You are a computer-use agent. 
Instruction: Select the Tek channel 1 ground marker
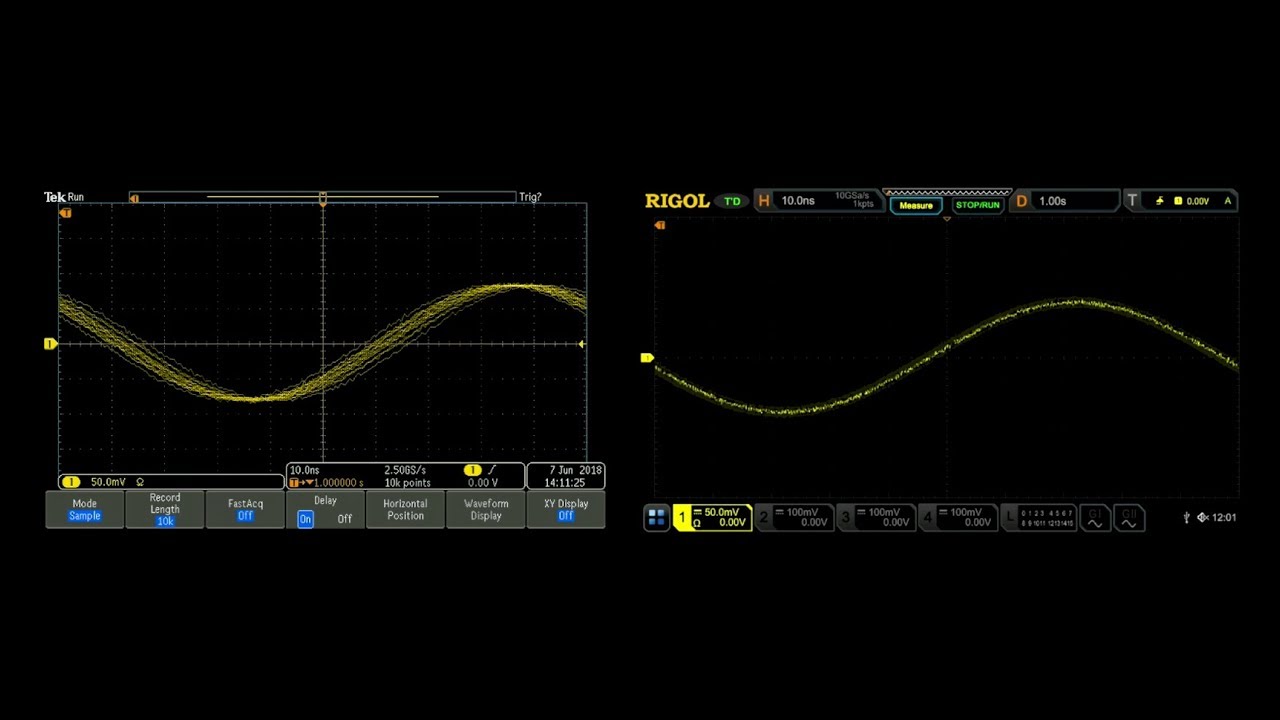[x=50, y=344]
